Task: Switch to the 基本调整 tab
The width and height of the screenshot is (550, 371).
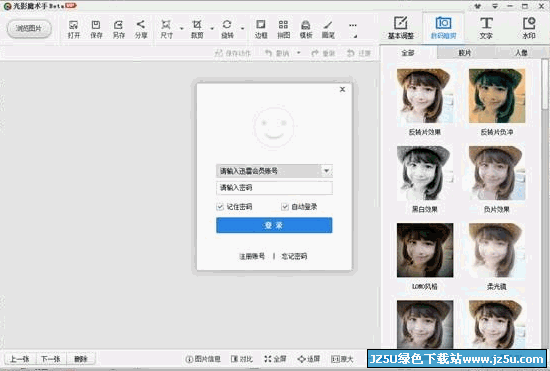Action: (x=401, y=28)
